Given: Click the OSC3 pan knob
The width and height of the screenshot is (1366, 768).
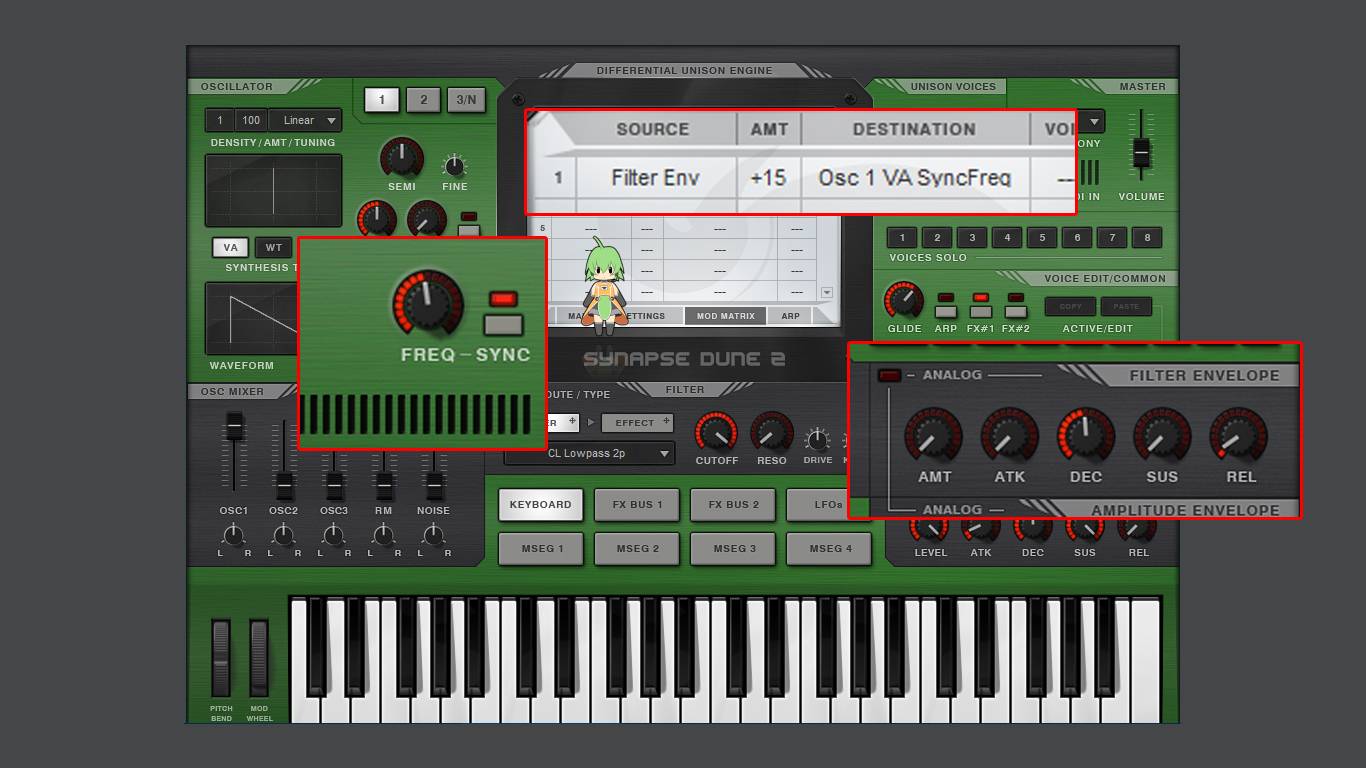Looking at the screenshot, I should (x=334, y=536).
